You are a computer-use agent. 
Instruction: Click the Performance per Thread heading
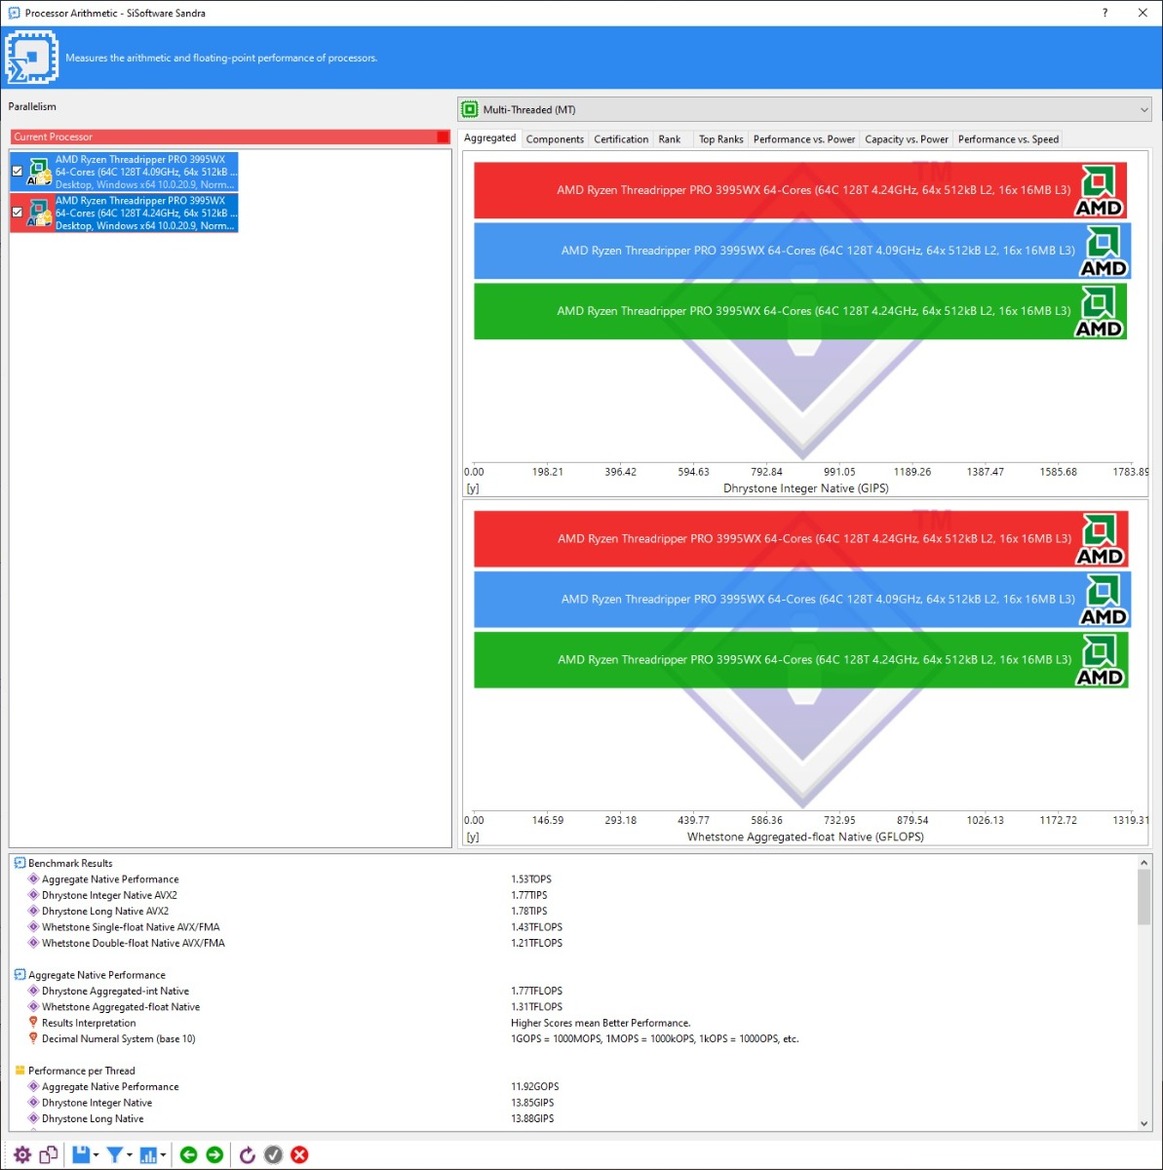pyautogui.click(x=81, y=1070)
